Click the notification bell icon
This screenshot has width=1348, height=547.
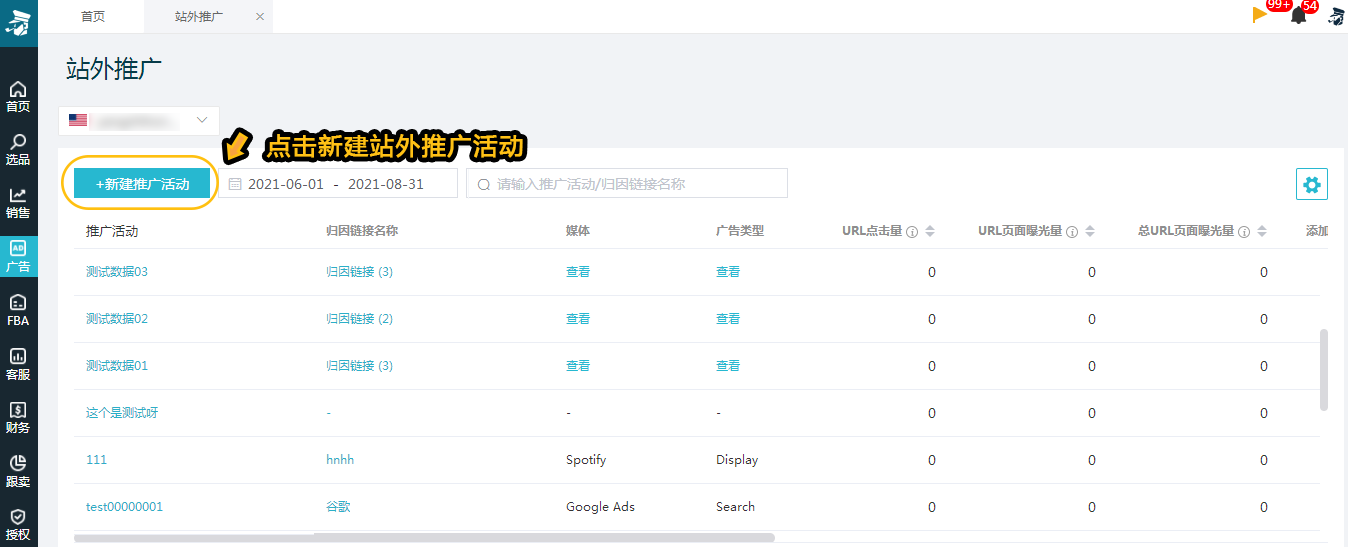pos(1298,15)
